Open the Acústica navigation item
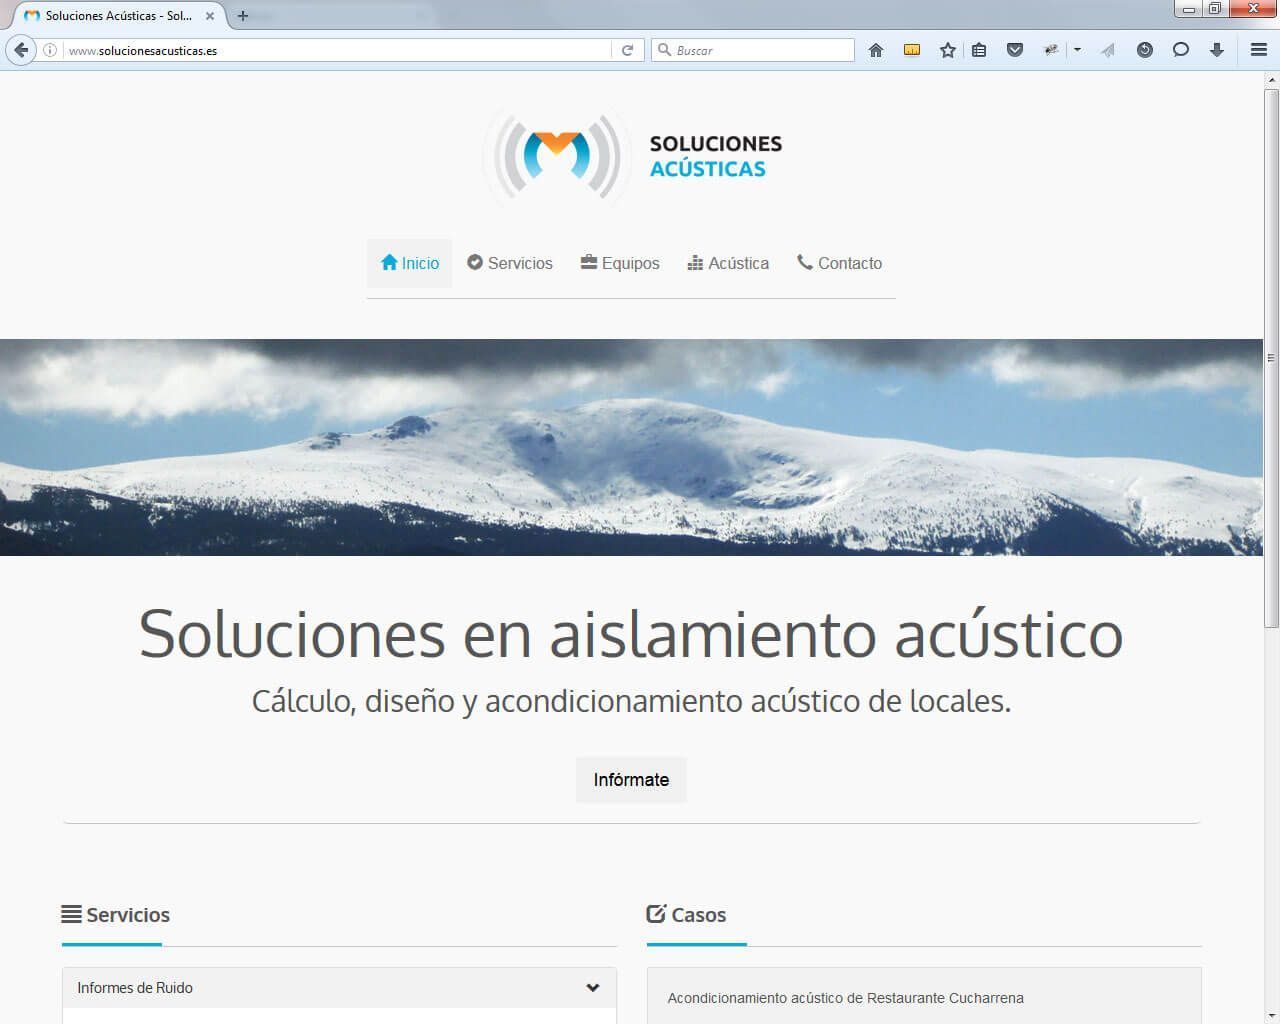1280x1024 pixels. tap(728, 263)
